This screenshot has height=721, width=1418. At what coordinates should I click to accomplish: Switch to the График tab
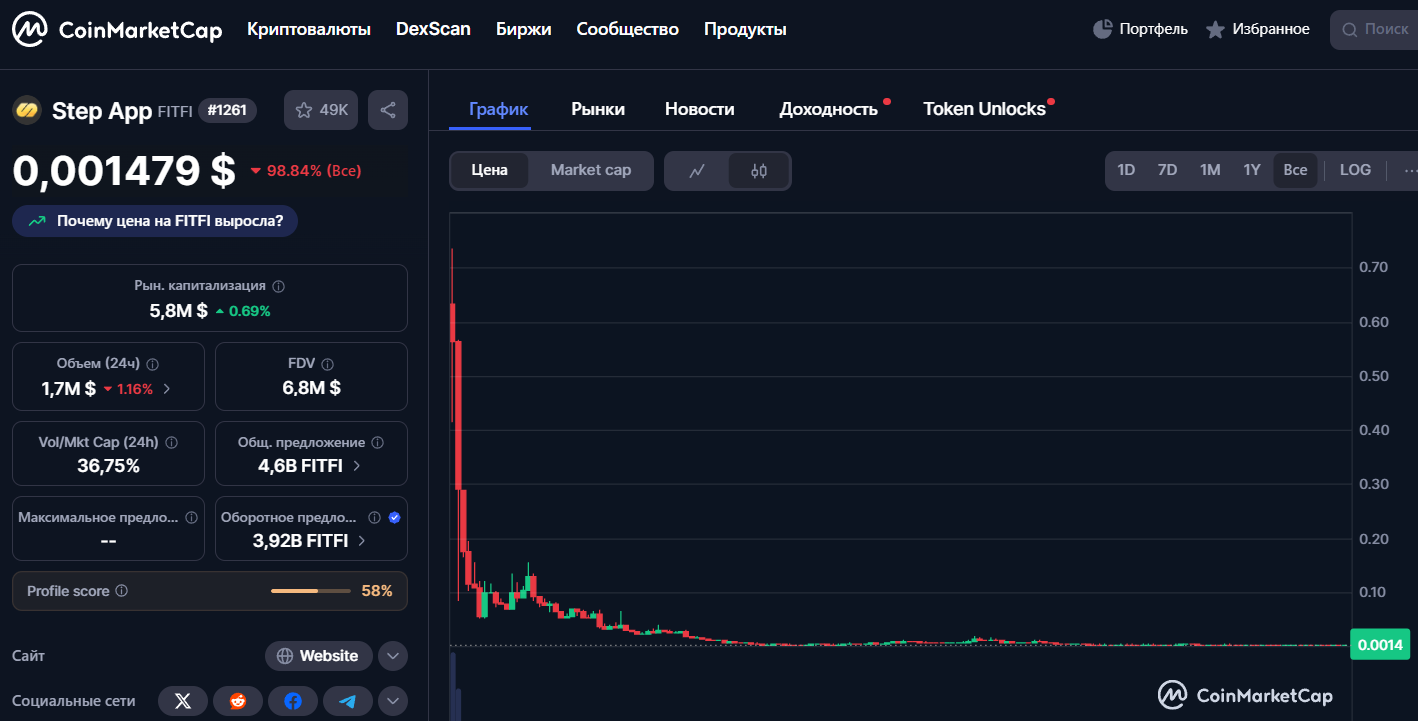tap(499, 109)
